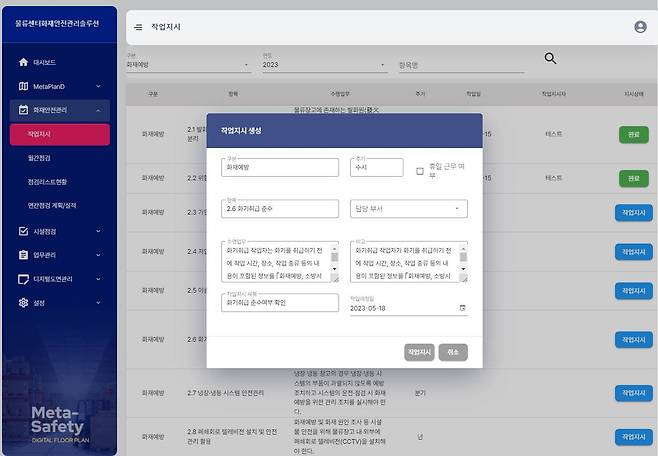Screen dimensions: 658x456
Task: Click blue 작업지시 button in row 2.3
Action: 634,213
